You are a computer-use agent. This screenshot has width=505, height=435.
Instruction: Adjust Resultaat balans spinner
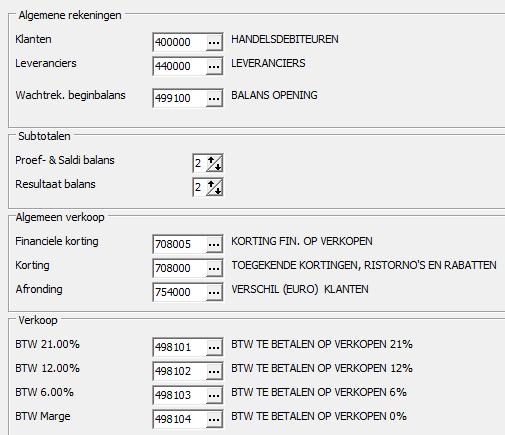[x=214, y=187]
